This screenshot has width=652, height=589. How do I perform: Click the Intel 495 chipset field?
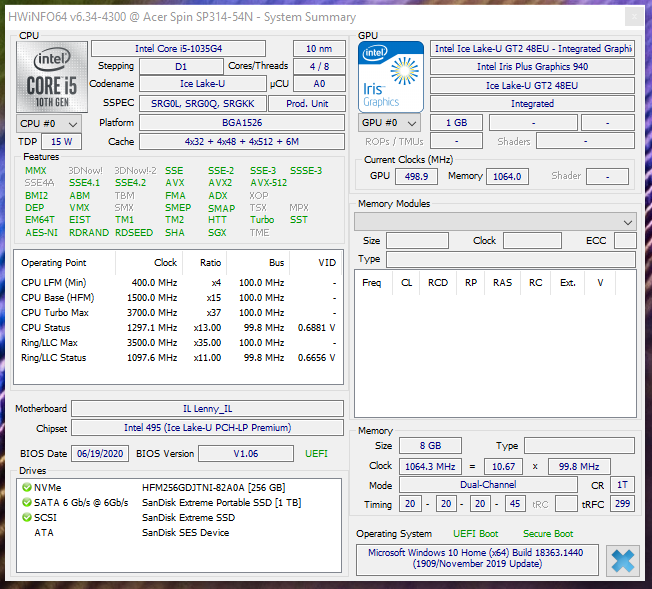click(x=207, y=428)
